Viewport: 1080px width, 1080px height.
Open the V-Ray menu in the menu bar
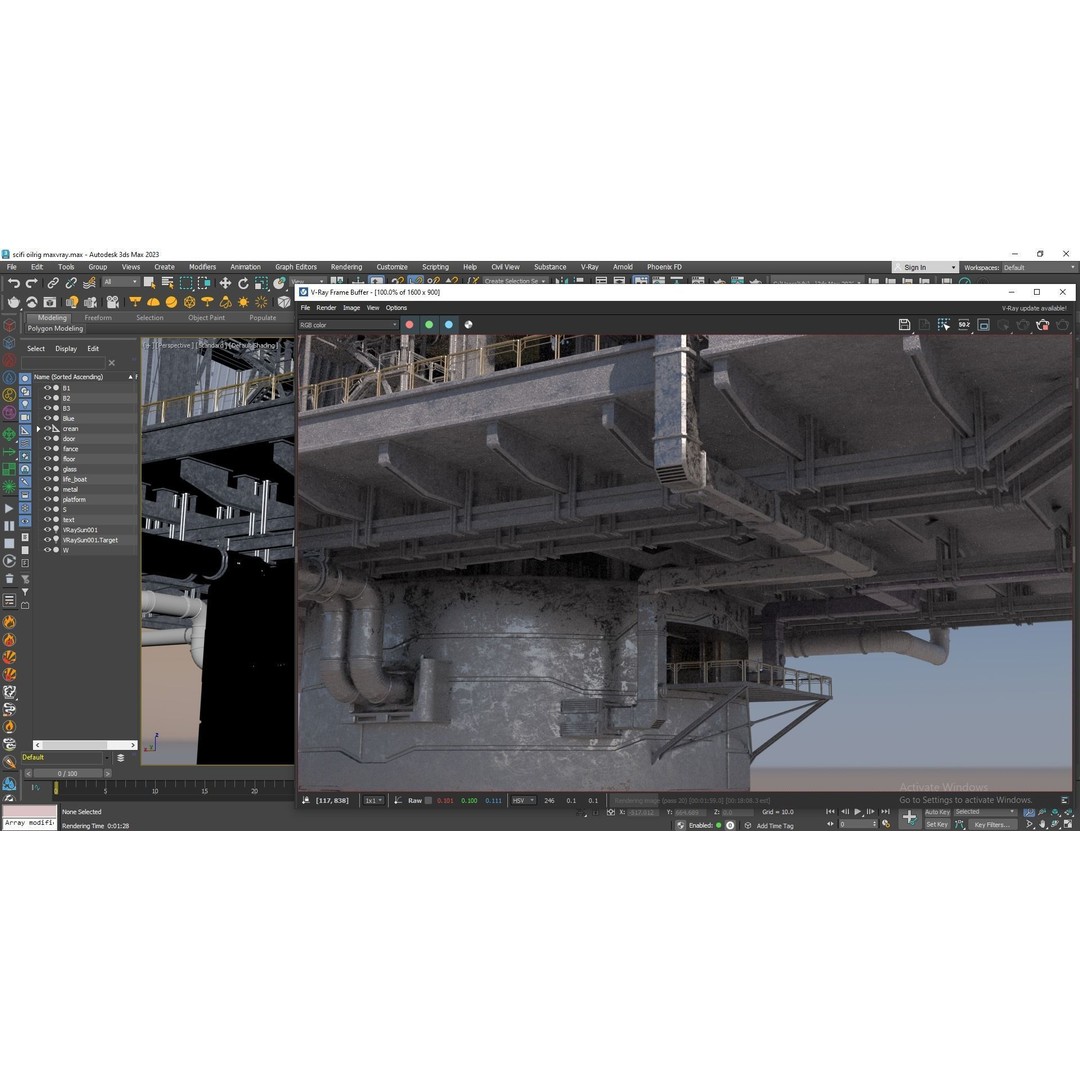point(590,267)
